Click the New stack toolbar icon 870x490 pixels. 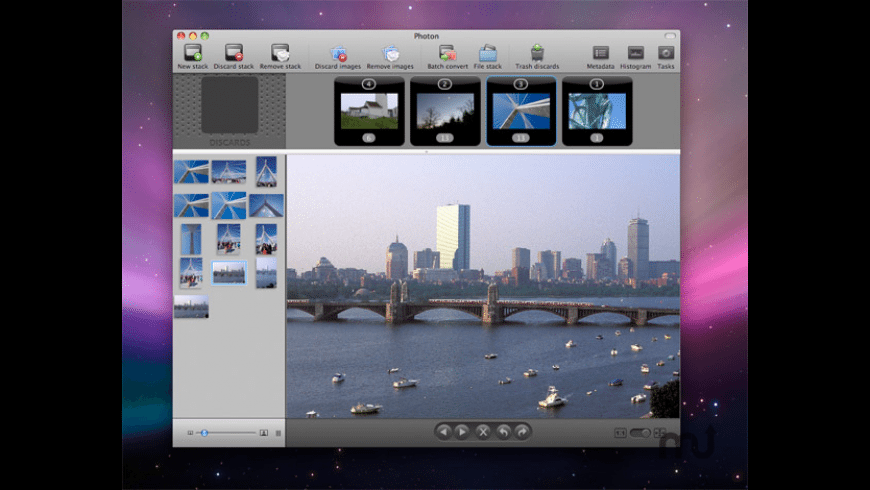[193, 53]
